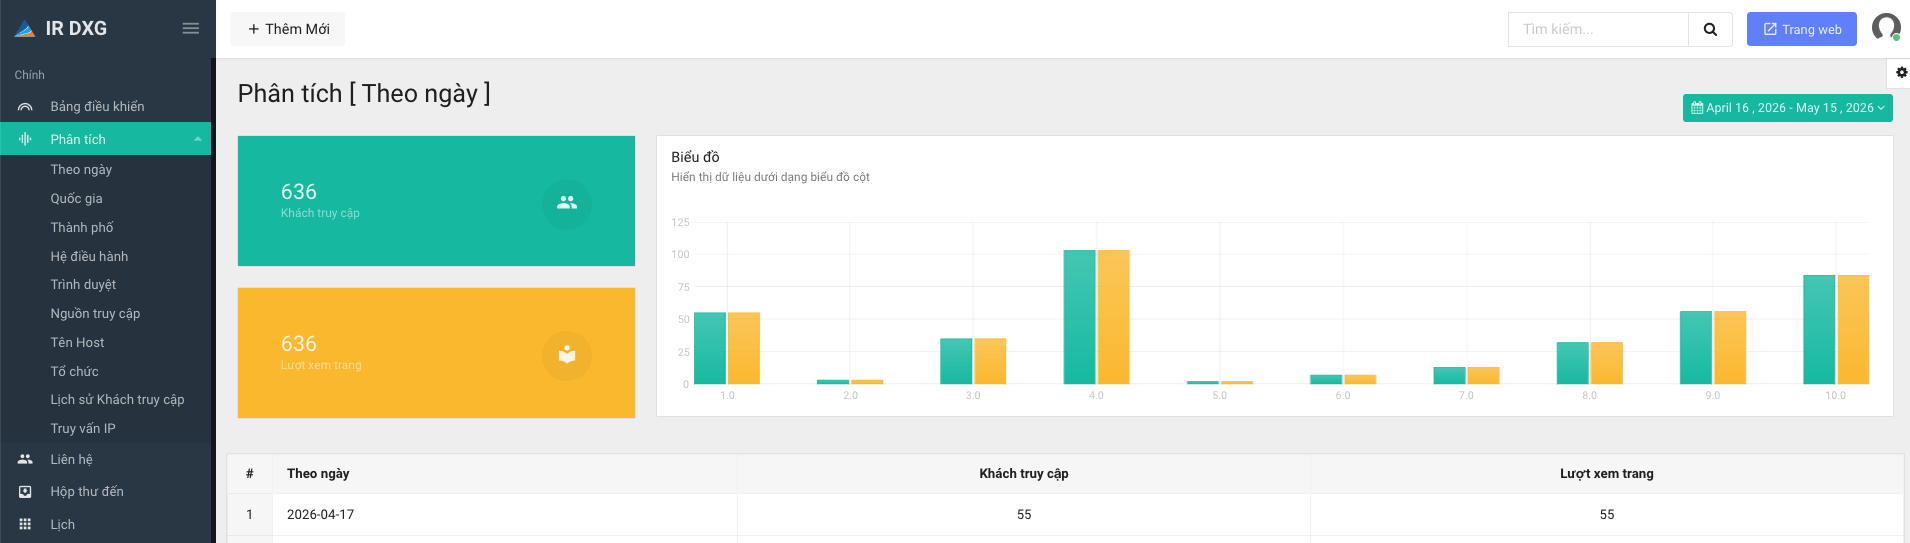The height and width of the screenshot is (543, 1910).
Task: Select Quốc gia submenu item
Action: click(x=76, y=198)
